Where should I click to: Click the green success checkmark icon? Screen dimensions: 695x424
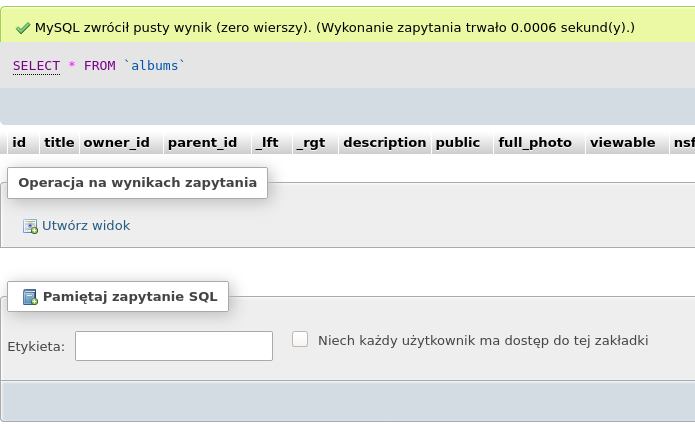click(x=23, y=28)
